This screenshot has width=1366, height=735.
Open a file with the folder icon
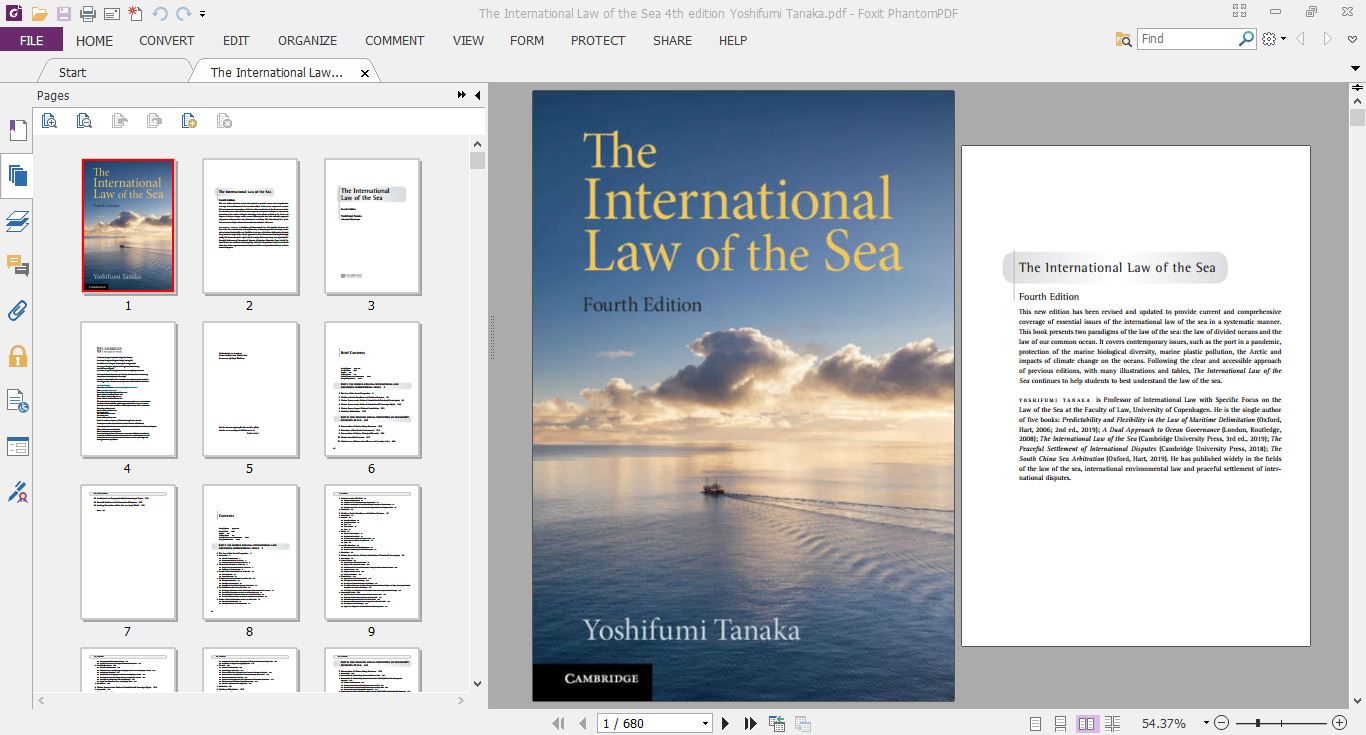(39, 14)
